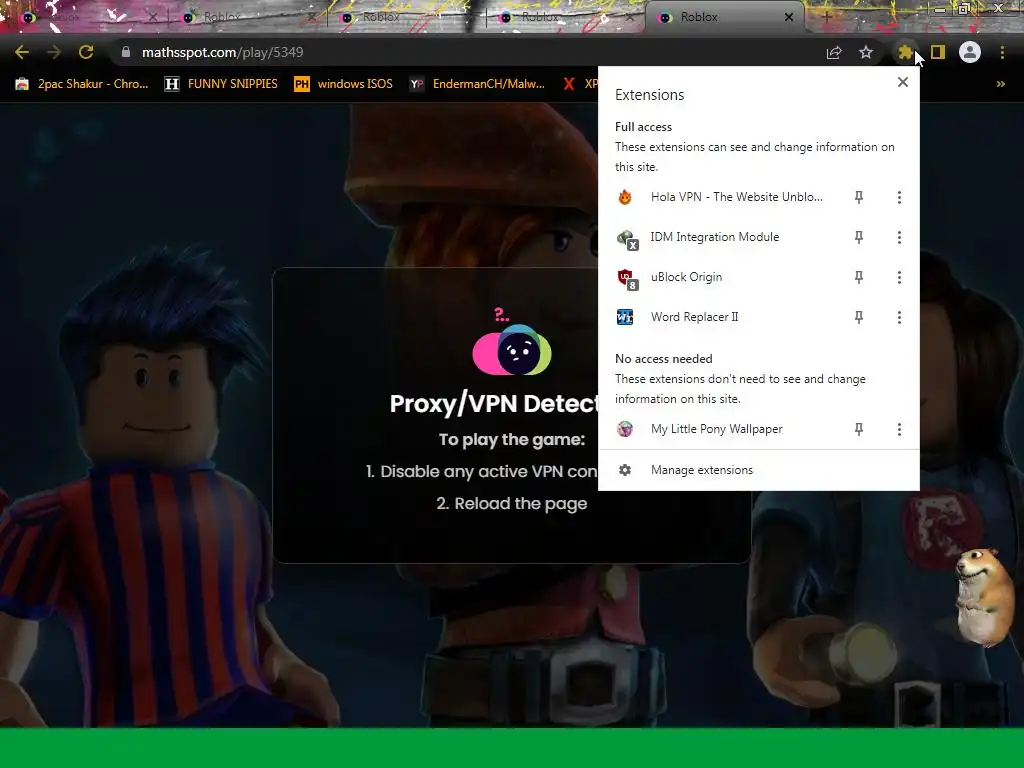The image size is (1024, 768).
Task: Open more options for uBlock Origin
Action: 899,277
